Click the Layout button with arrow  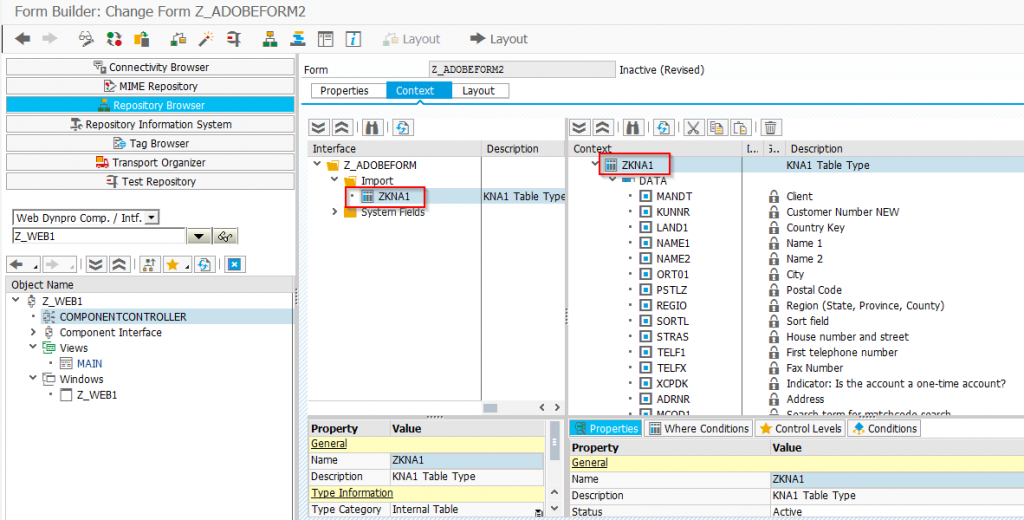tap(498, 39)
